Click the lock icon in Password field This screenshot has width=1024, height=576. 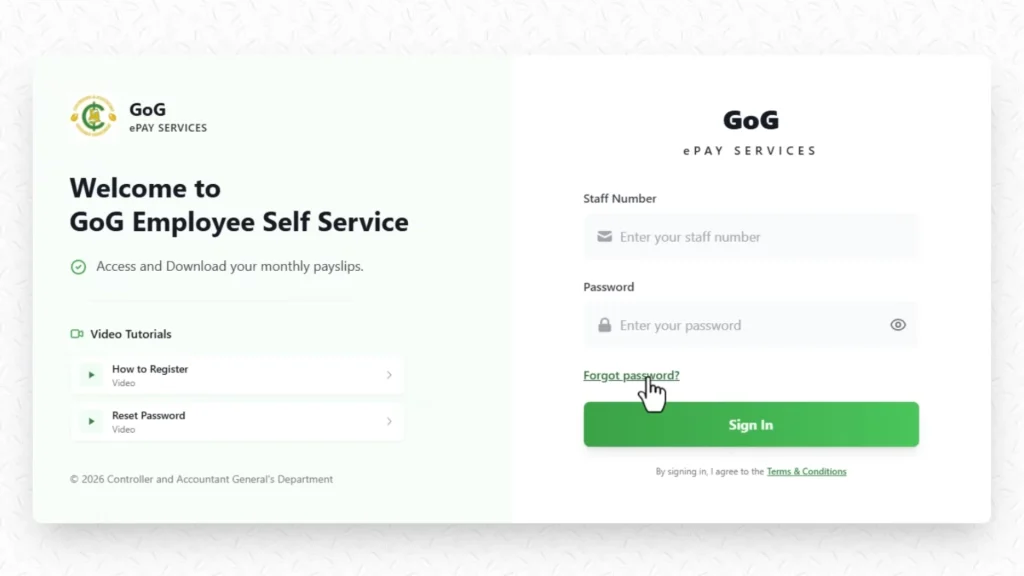604,325
